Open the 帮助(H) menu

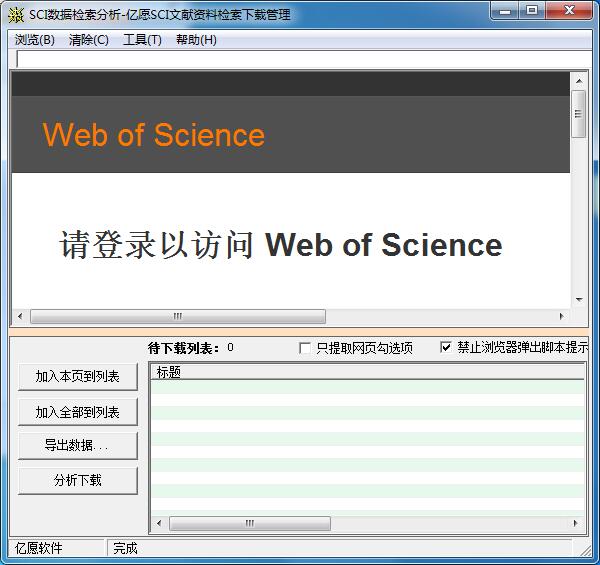coord(196,40)
